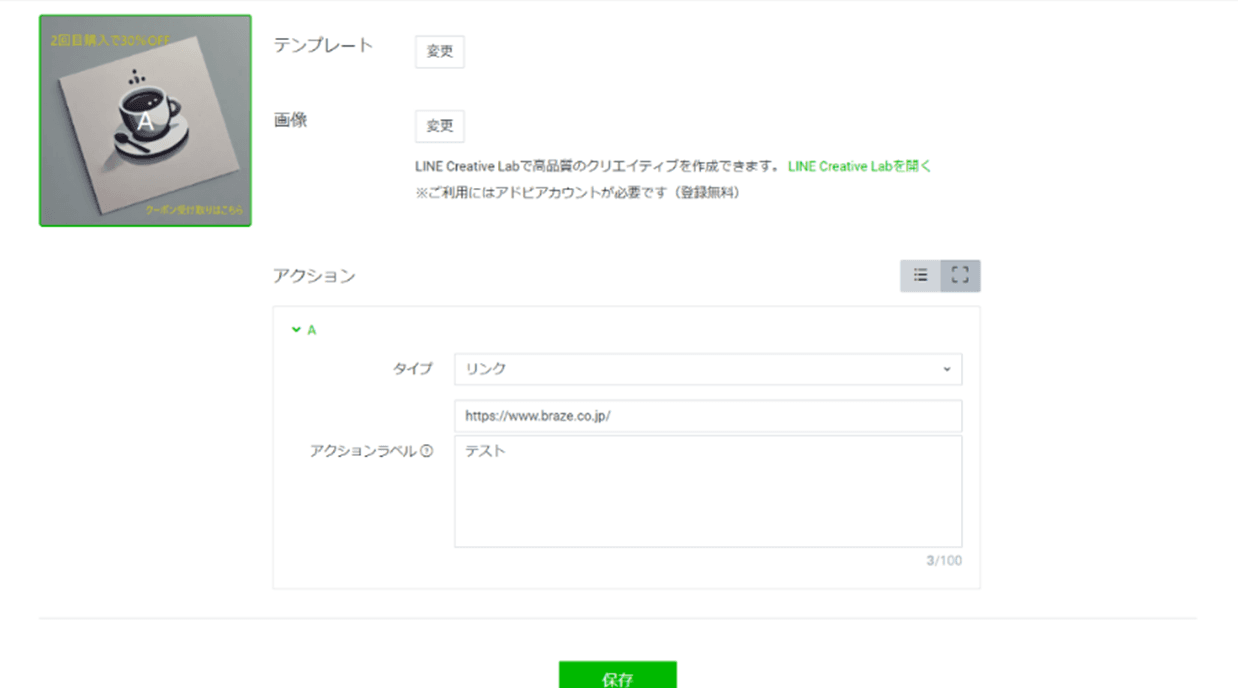Collapse the action A section chevron

296,330
